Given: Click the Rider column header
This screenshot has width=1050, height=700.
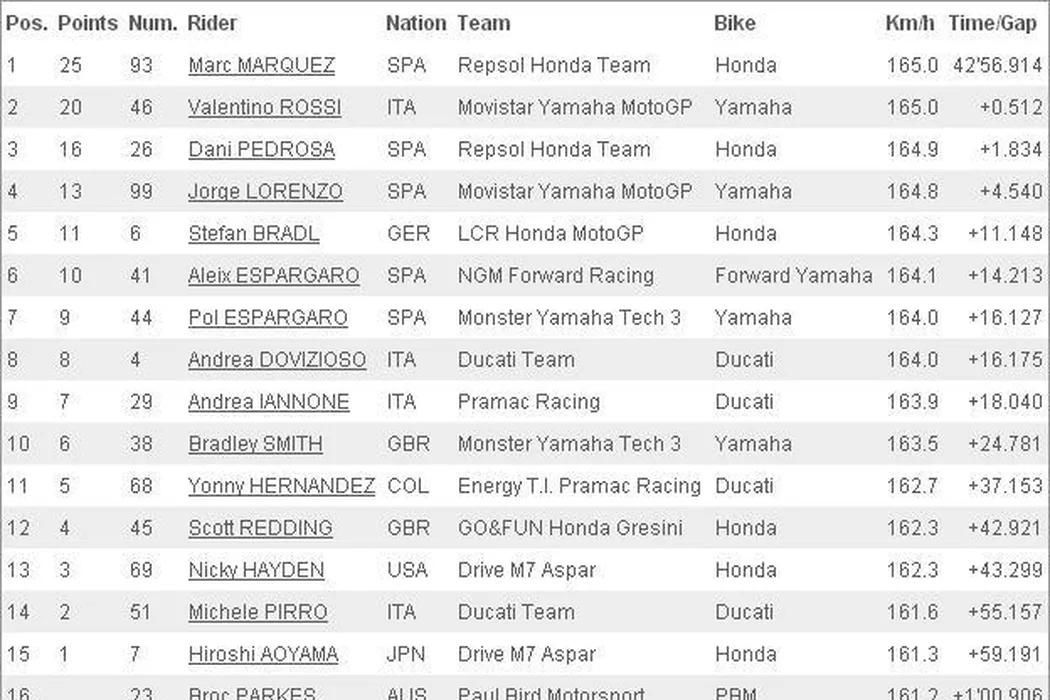Looking at the screenshot, I should (212, 23).
